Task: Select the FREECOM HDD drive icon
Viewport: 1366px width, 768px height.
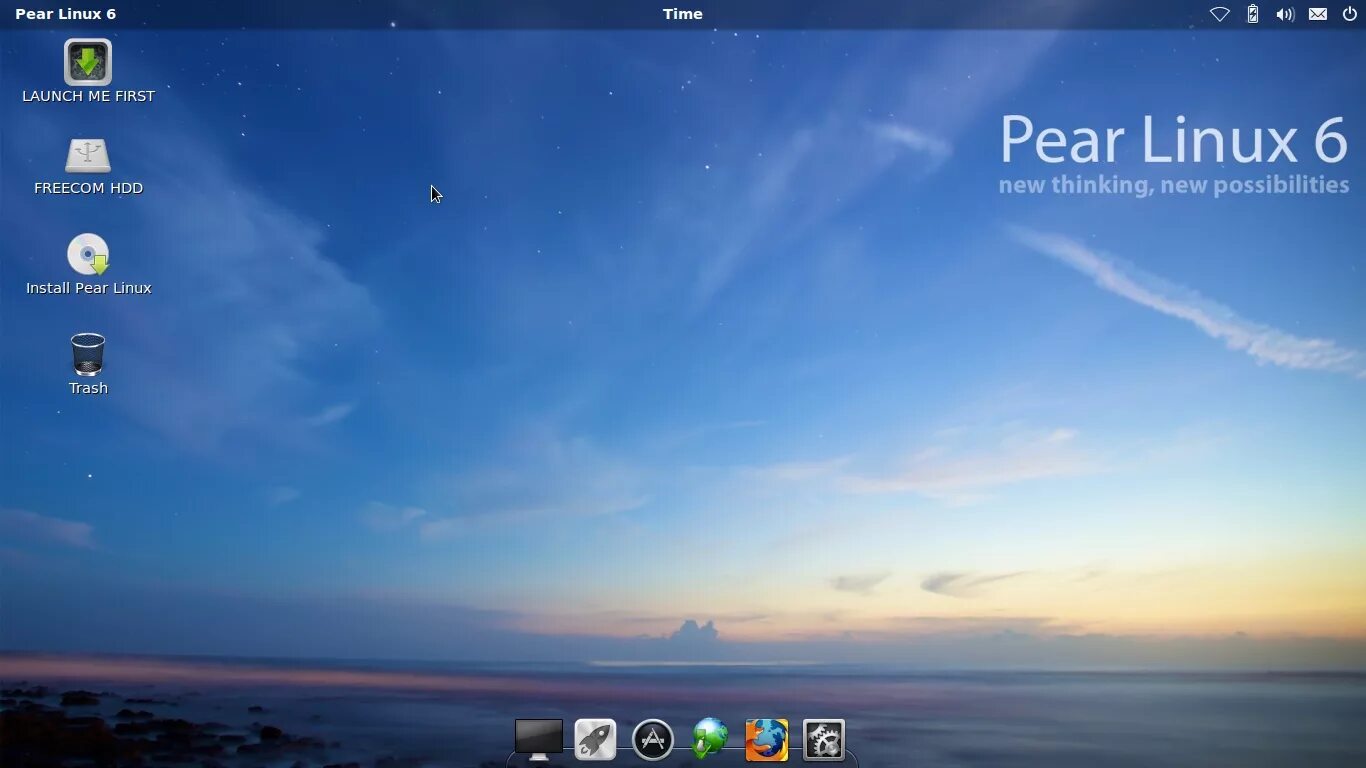Action: tap(88, 156)
